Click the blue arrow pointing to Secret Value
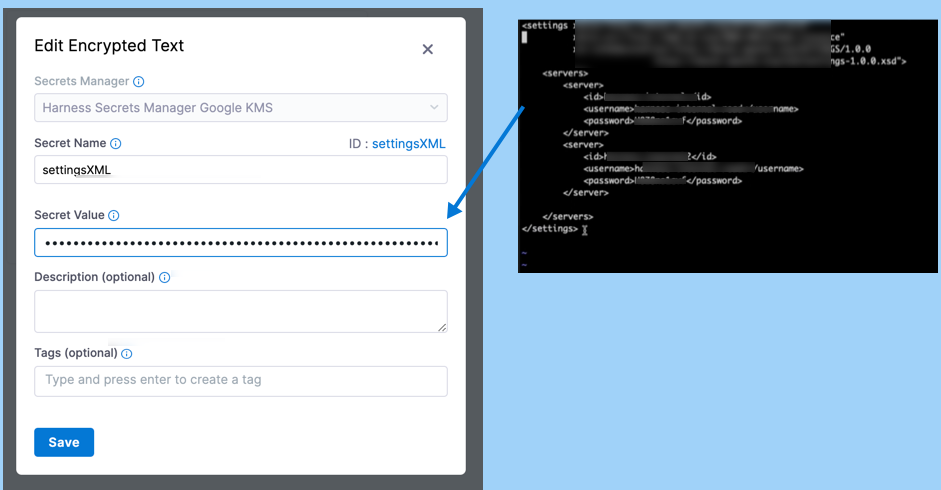 (486, 160)
